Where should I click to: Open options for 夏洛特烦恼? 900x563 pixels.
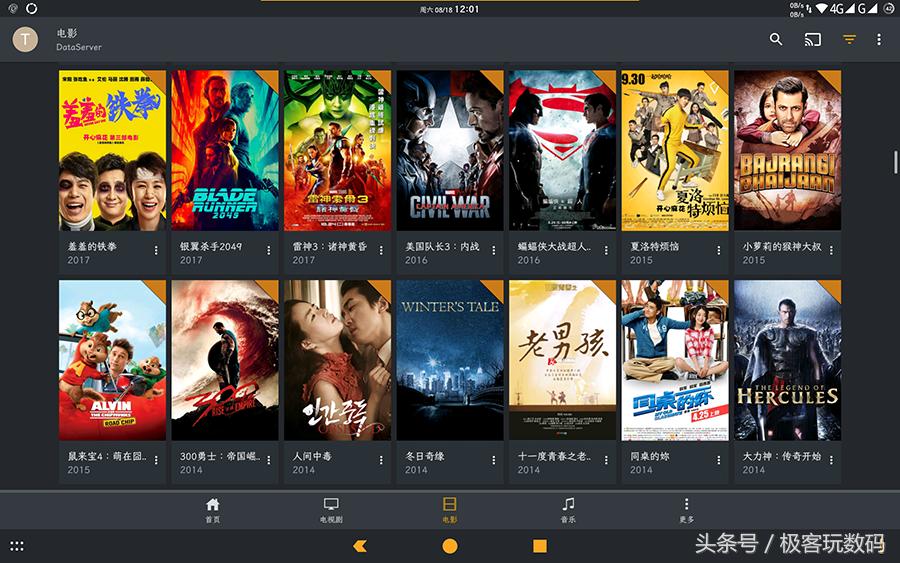(719, 250)
